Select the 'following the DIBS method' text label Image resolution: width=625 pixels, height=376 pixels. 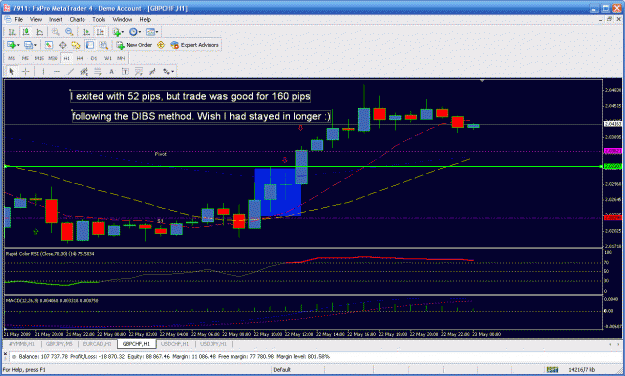pyautogui.click(x=201, y=116)
